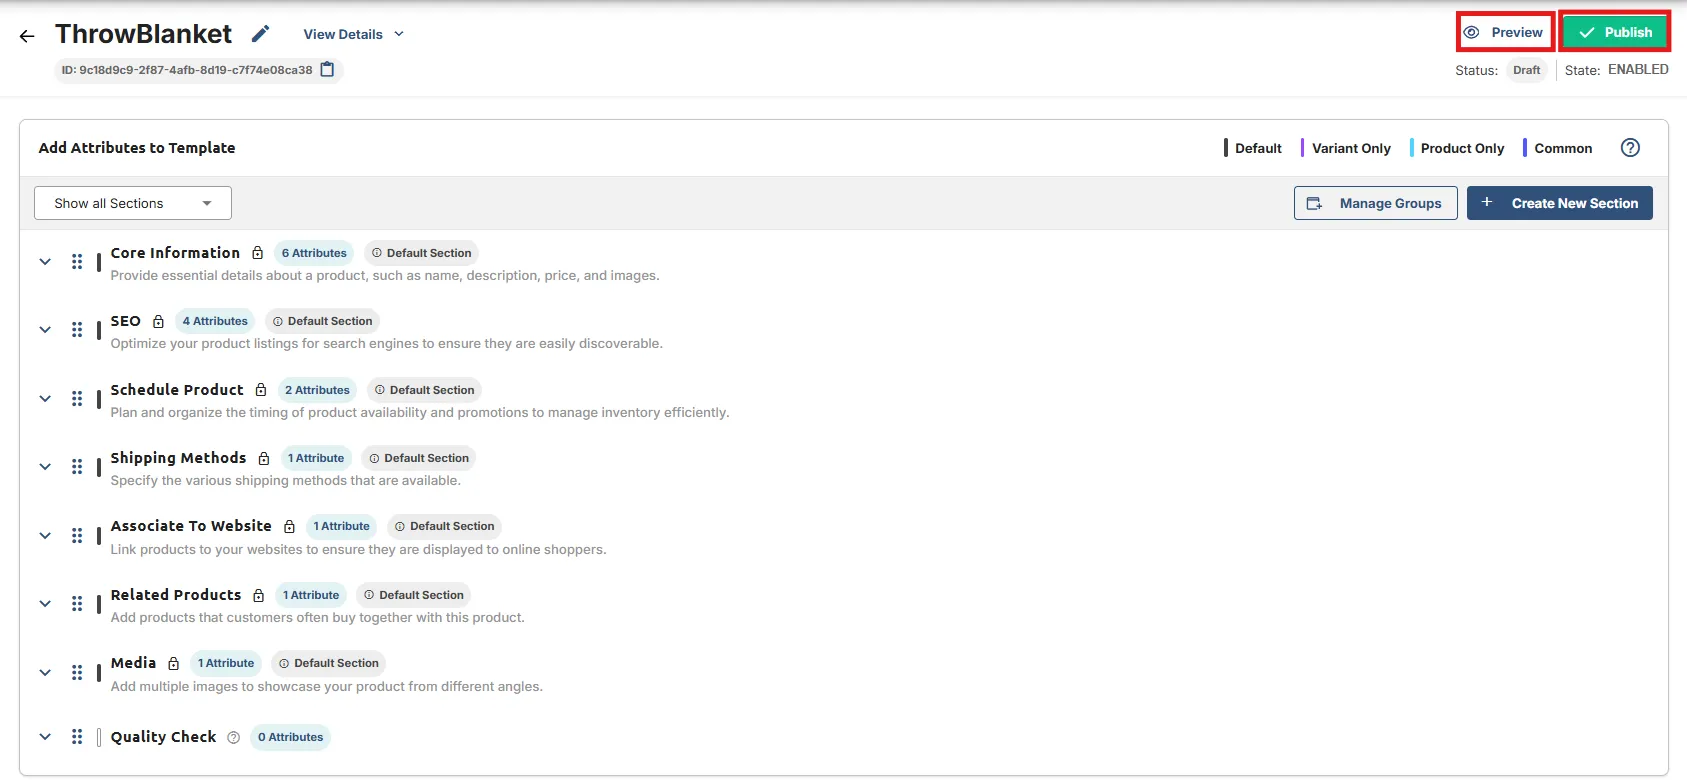The image size is (1687, 782).
Task: Click the Preview button
Action: [1505, 32]
